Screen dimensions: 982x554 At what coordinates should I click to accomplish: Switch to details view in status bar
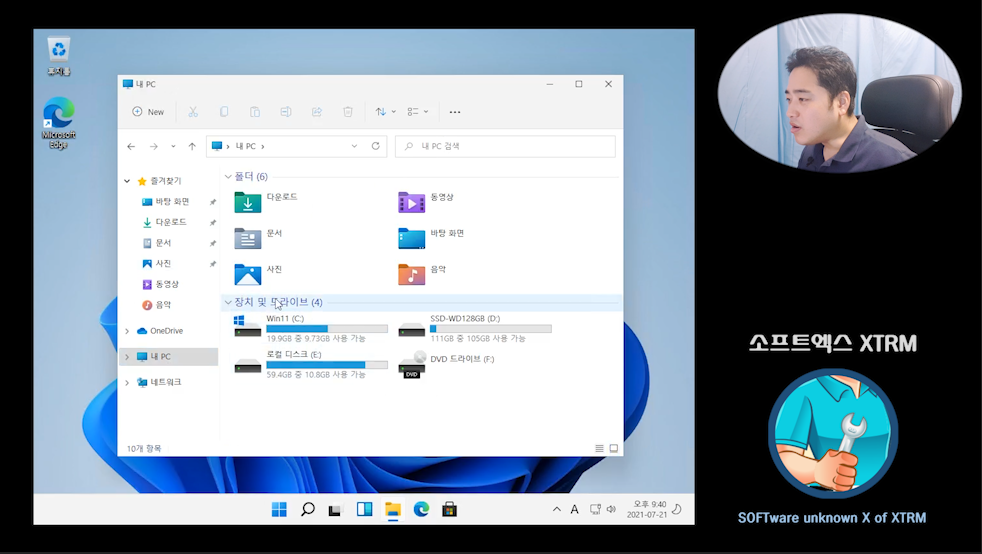click(x=599, y=449)
